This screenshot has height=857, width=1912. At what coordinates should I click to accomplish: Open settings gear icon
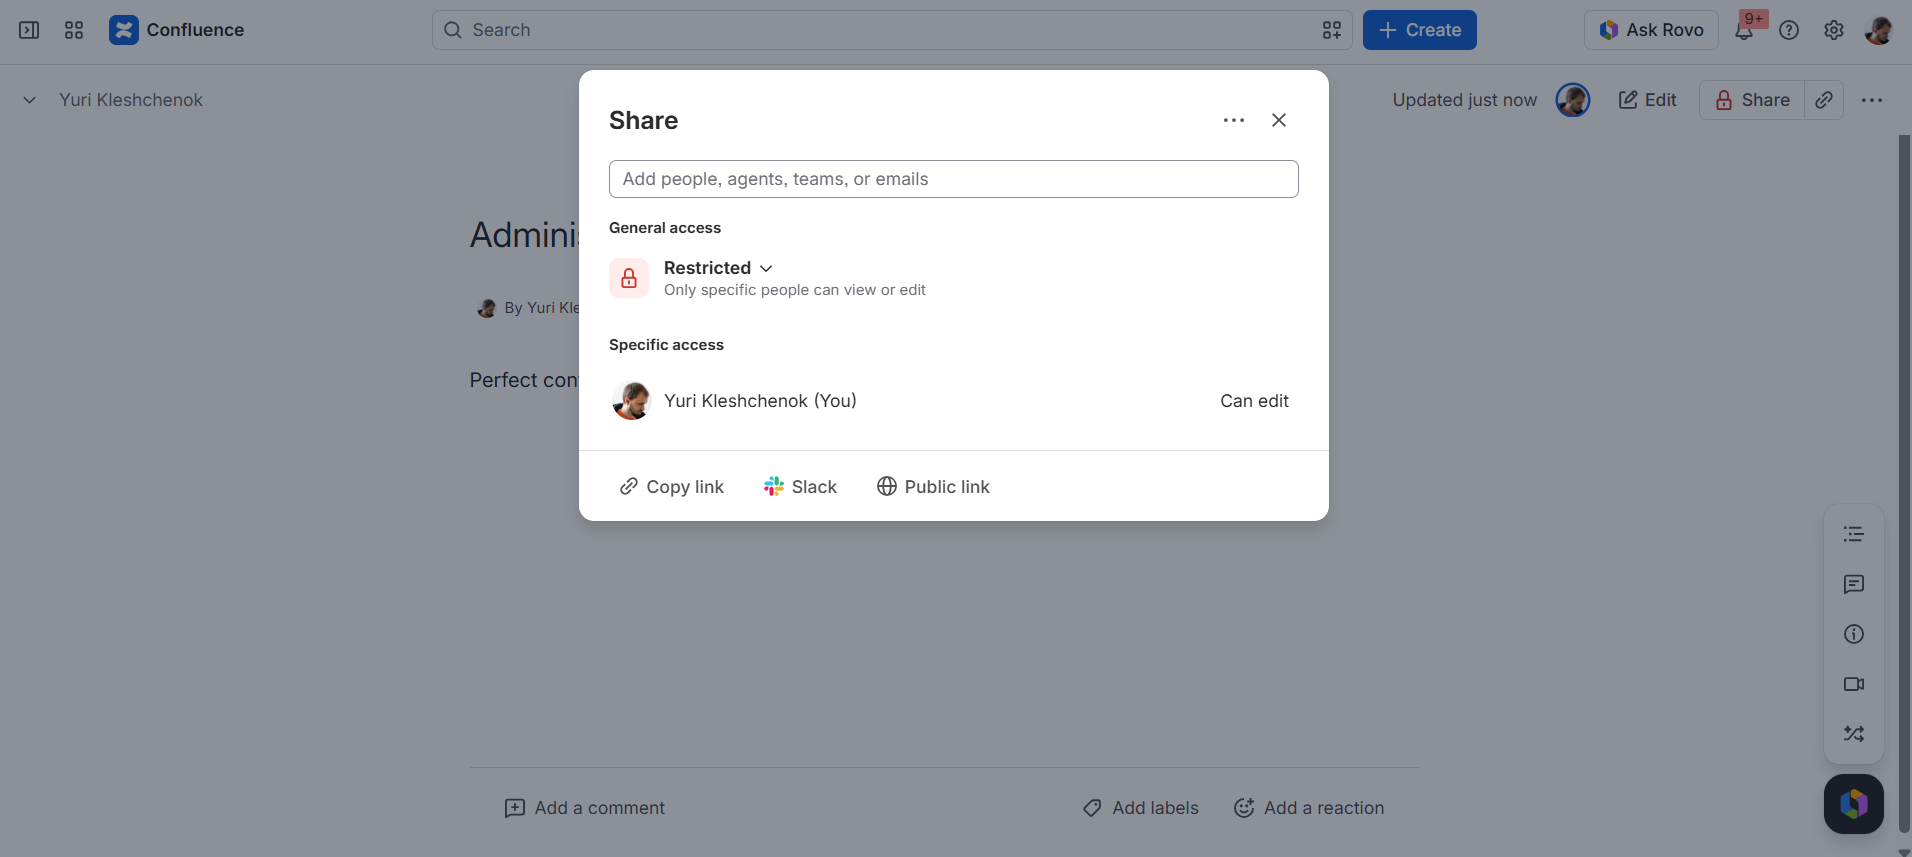tap(1834, 30)
